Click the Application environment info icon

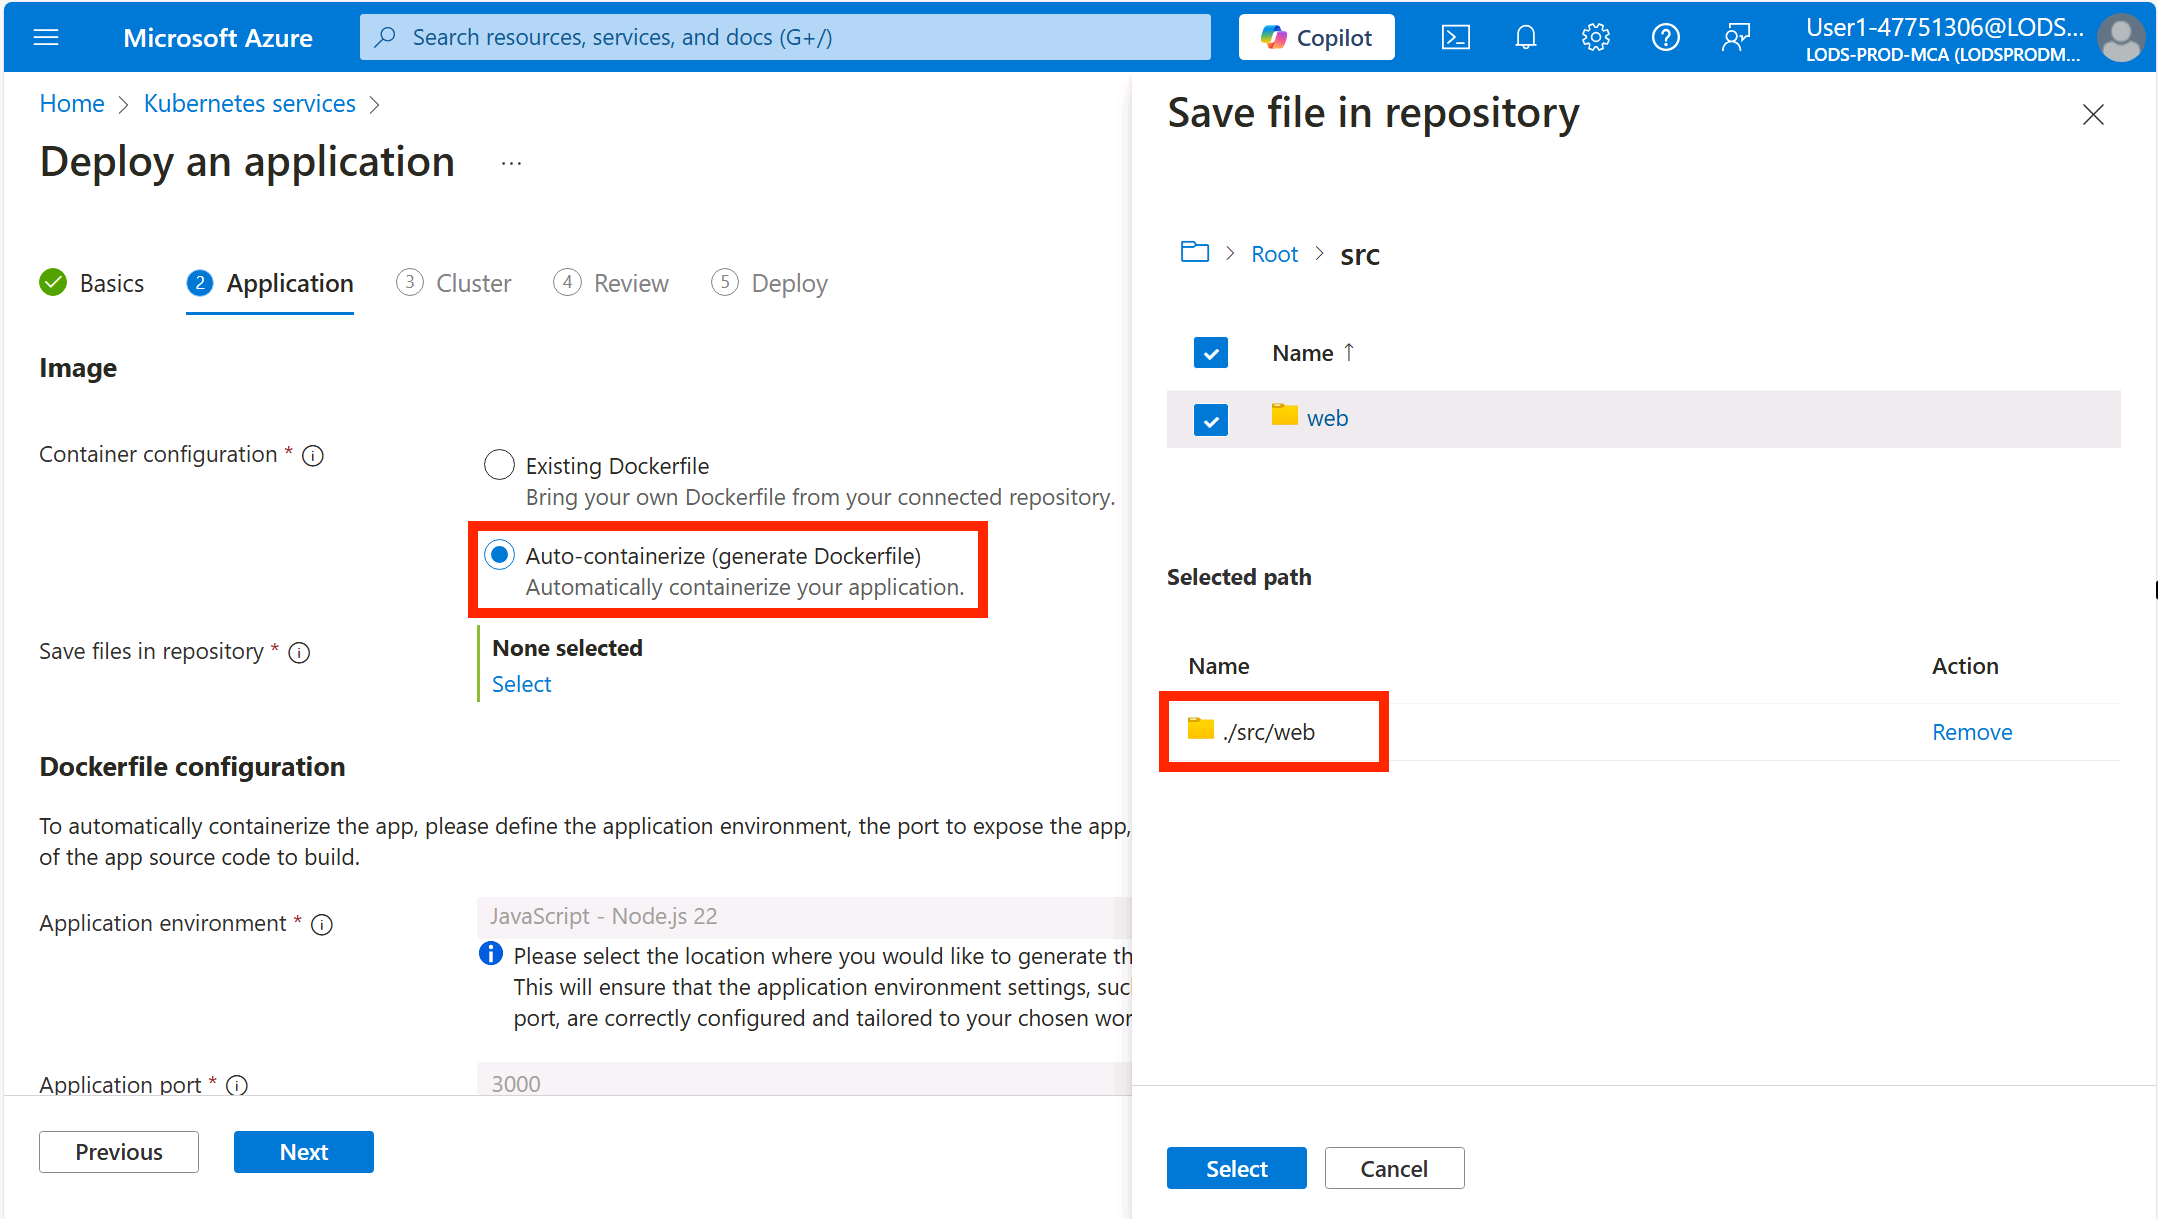coord(322,925)
